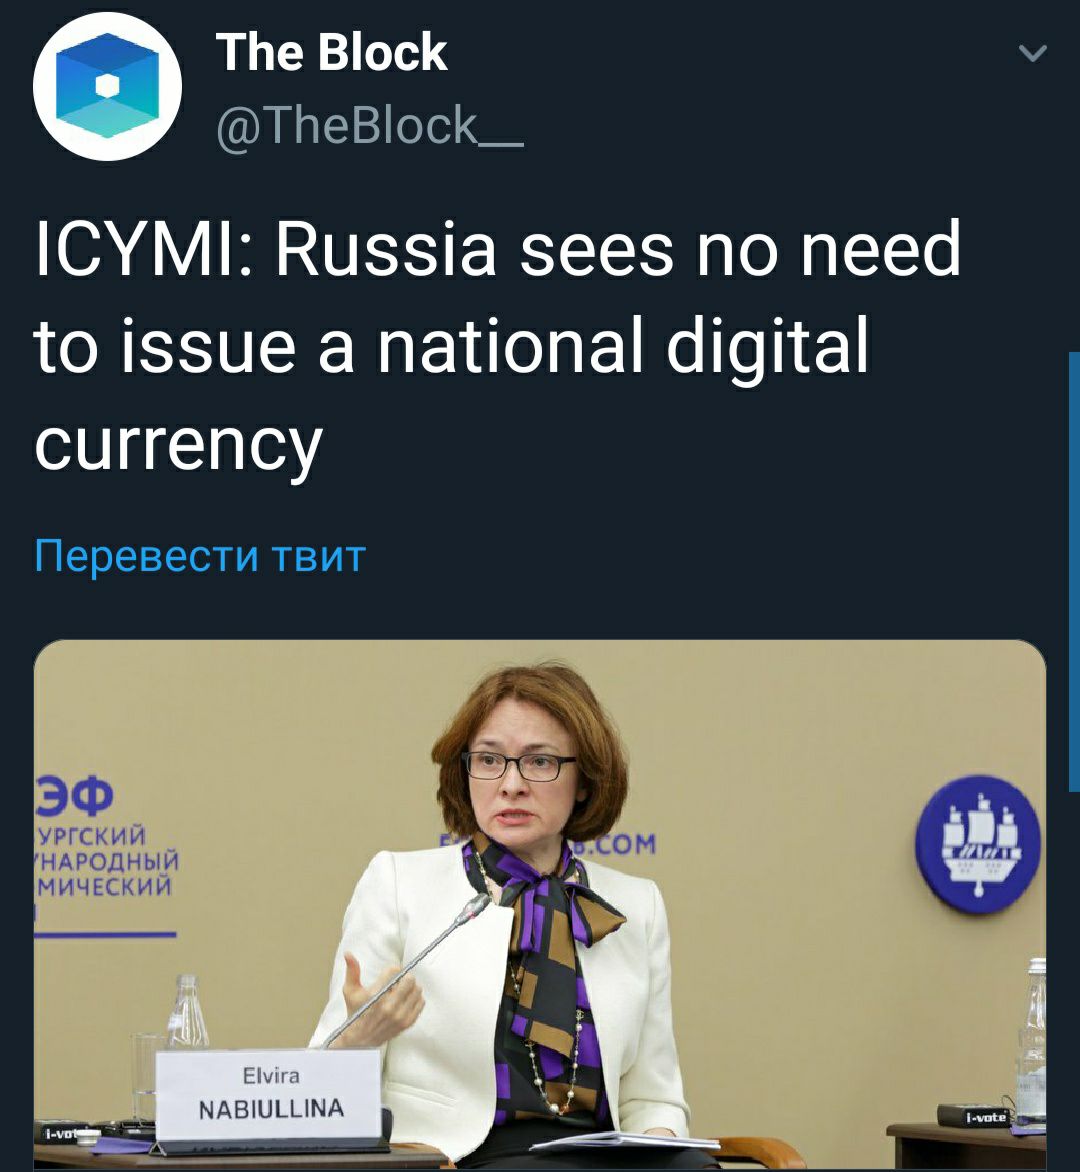The height and width of the screenshot is (1172, 1080).
Task: Visit the @TheBlock__ handle
Action: coord(369,126)
